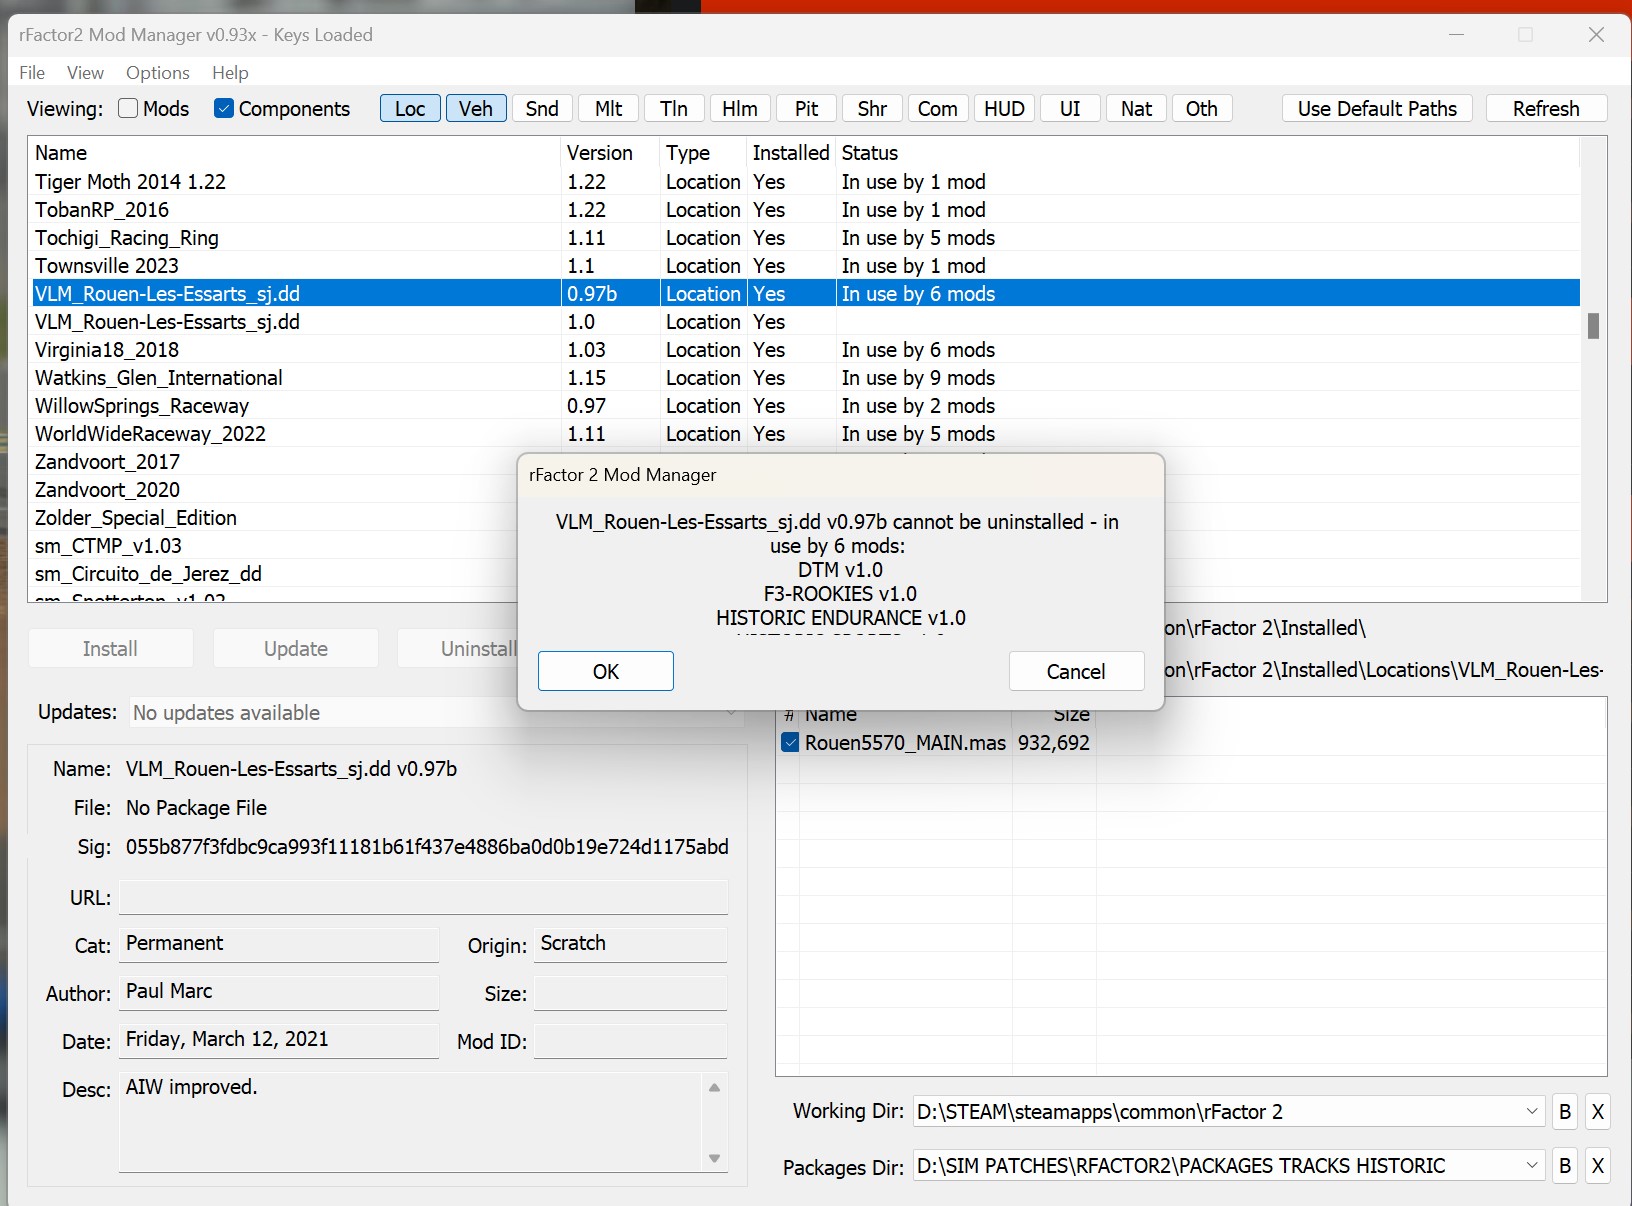The image size is (1632, 1206).
Task: Click the Mod ID field
Action: [630, 1040]
